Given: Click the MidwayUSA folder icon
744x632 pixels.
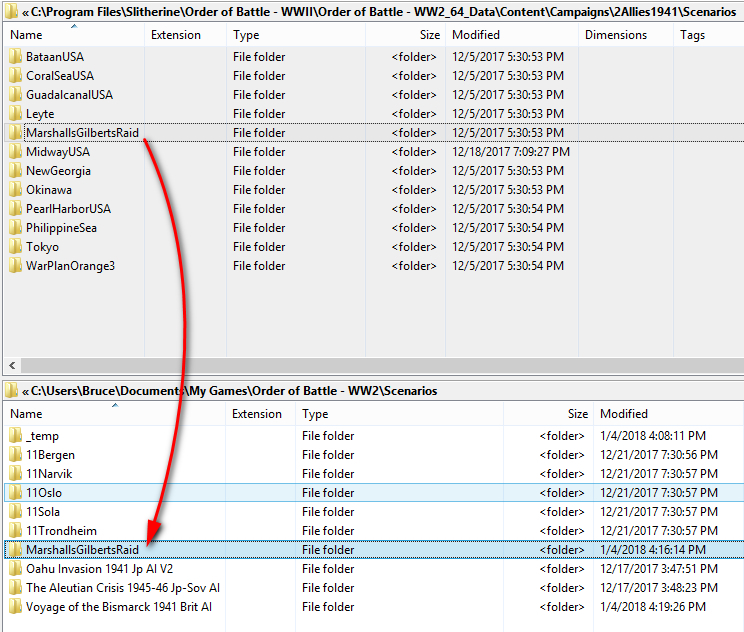Looking at the screenshot, I should pos(16,151).
